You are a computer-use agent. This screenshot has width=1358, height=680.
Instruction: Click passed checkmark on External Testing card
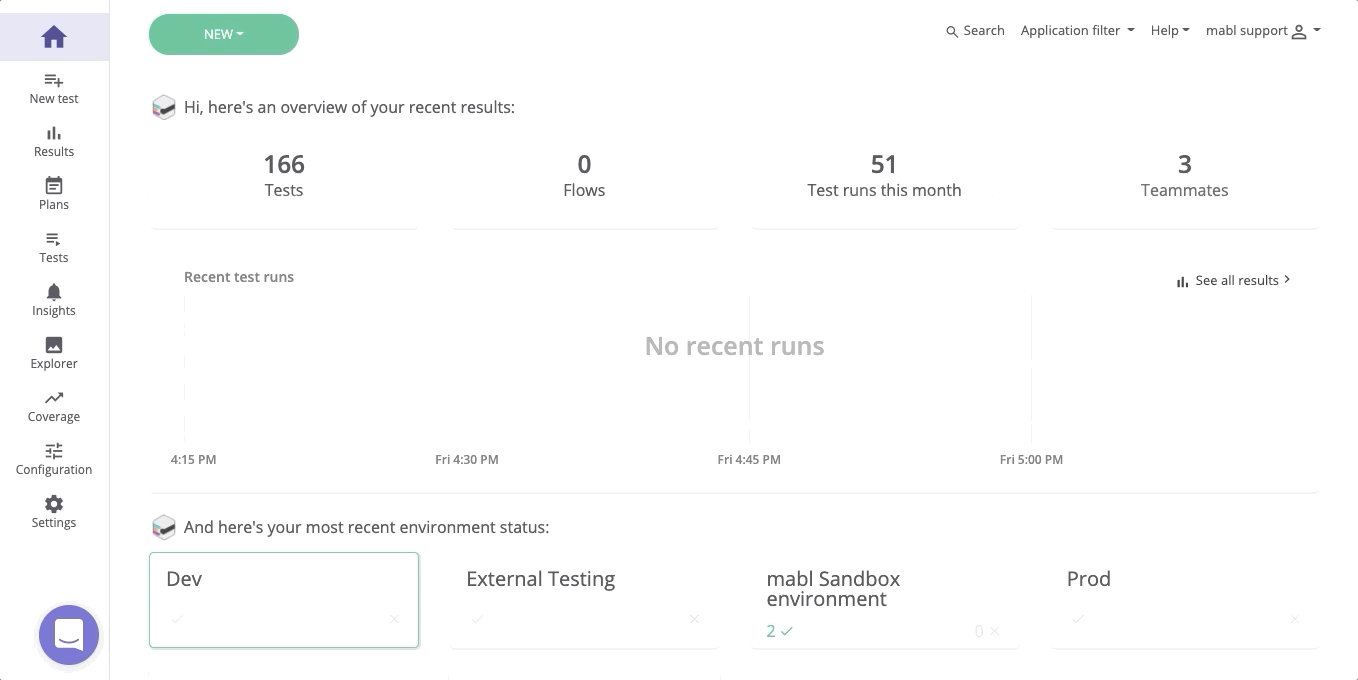[477, 619]
